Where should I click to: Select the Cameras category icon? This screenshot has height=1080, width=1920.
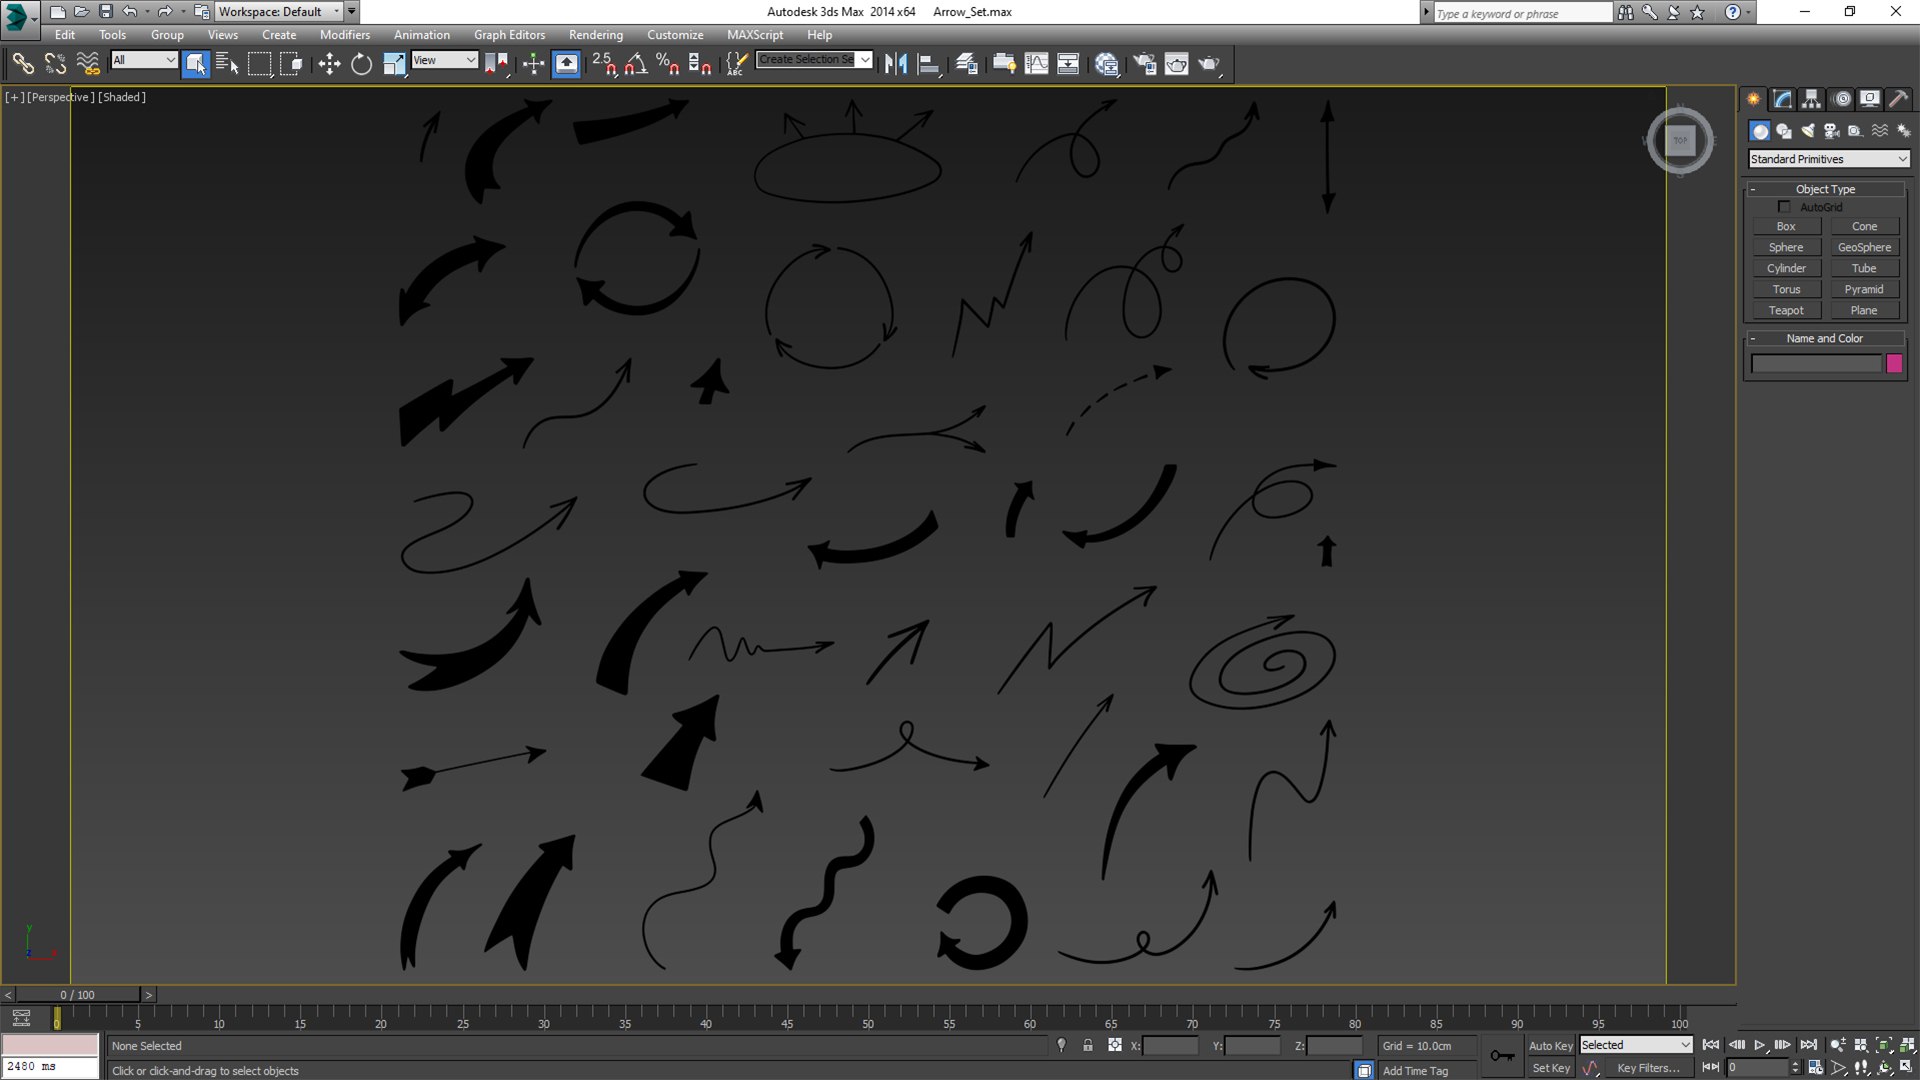pos(1832,131)
